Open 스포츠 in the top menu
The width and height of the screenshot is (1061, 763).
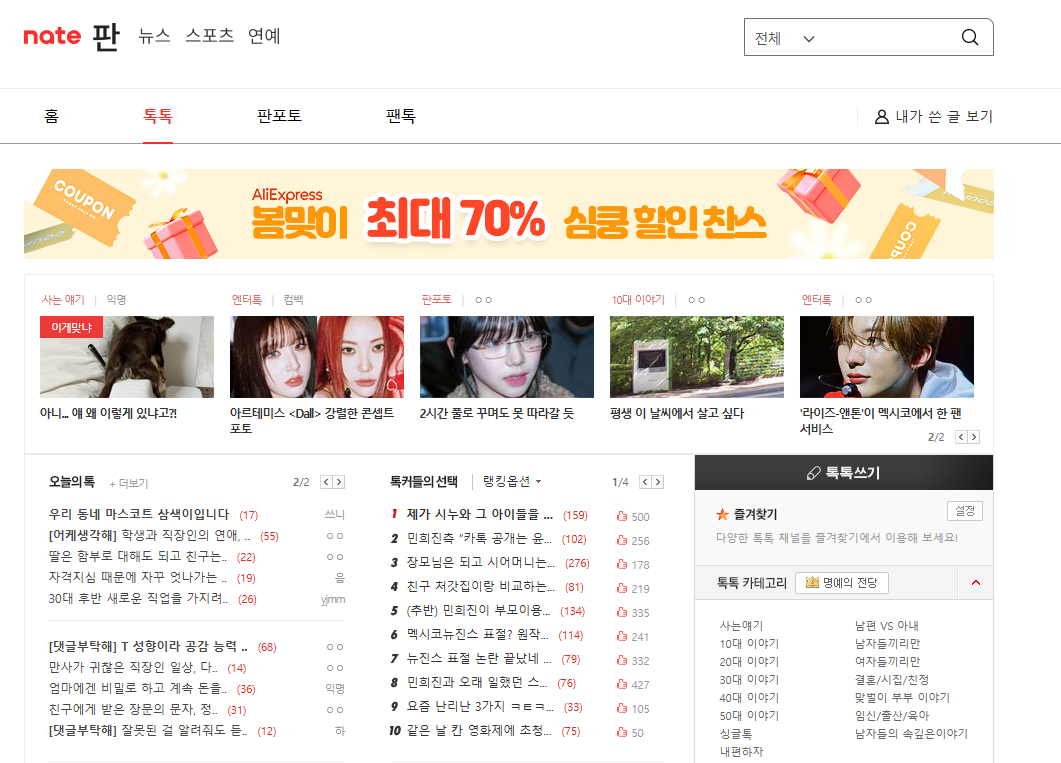coord(210,36)
